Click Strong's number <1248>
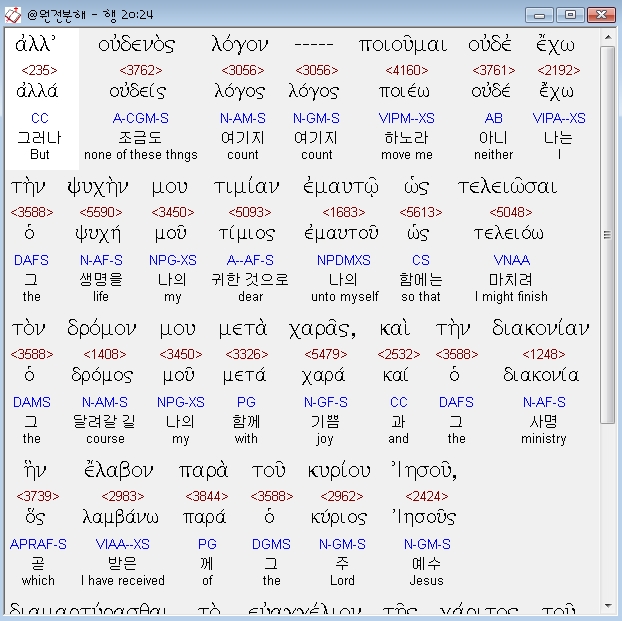Image resolution: width=622 pixels, height=621 pixels. click(x=543, y=354)
